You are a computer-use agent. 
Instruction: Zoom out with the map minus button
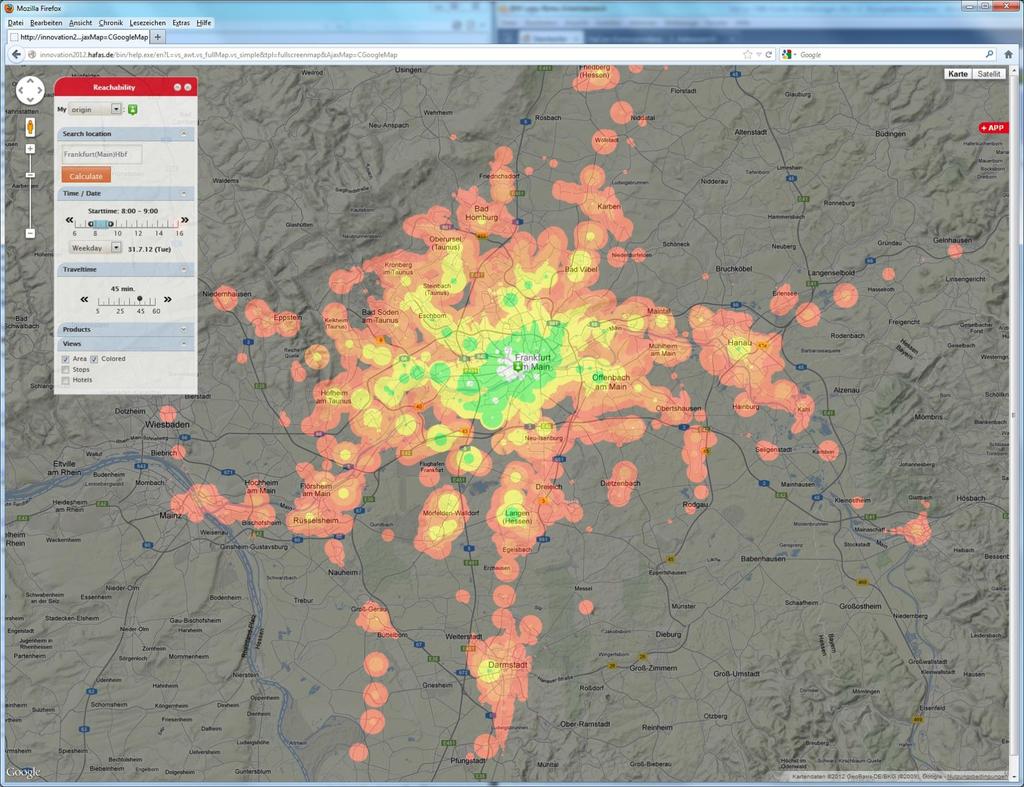coord(30,233)
